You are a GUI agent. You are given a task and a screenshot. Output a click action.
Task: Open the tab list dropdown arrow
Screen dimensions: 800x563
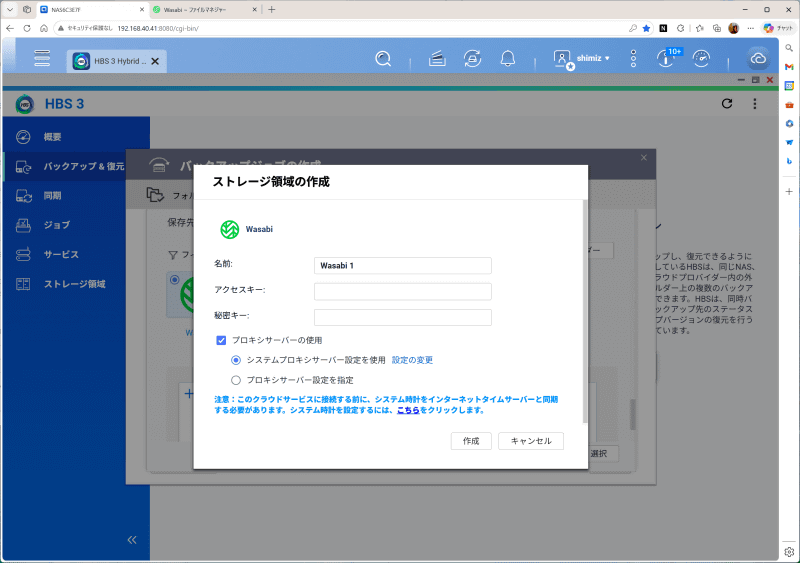(x=10, y=10)
